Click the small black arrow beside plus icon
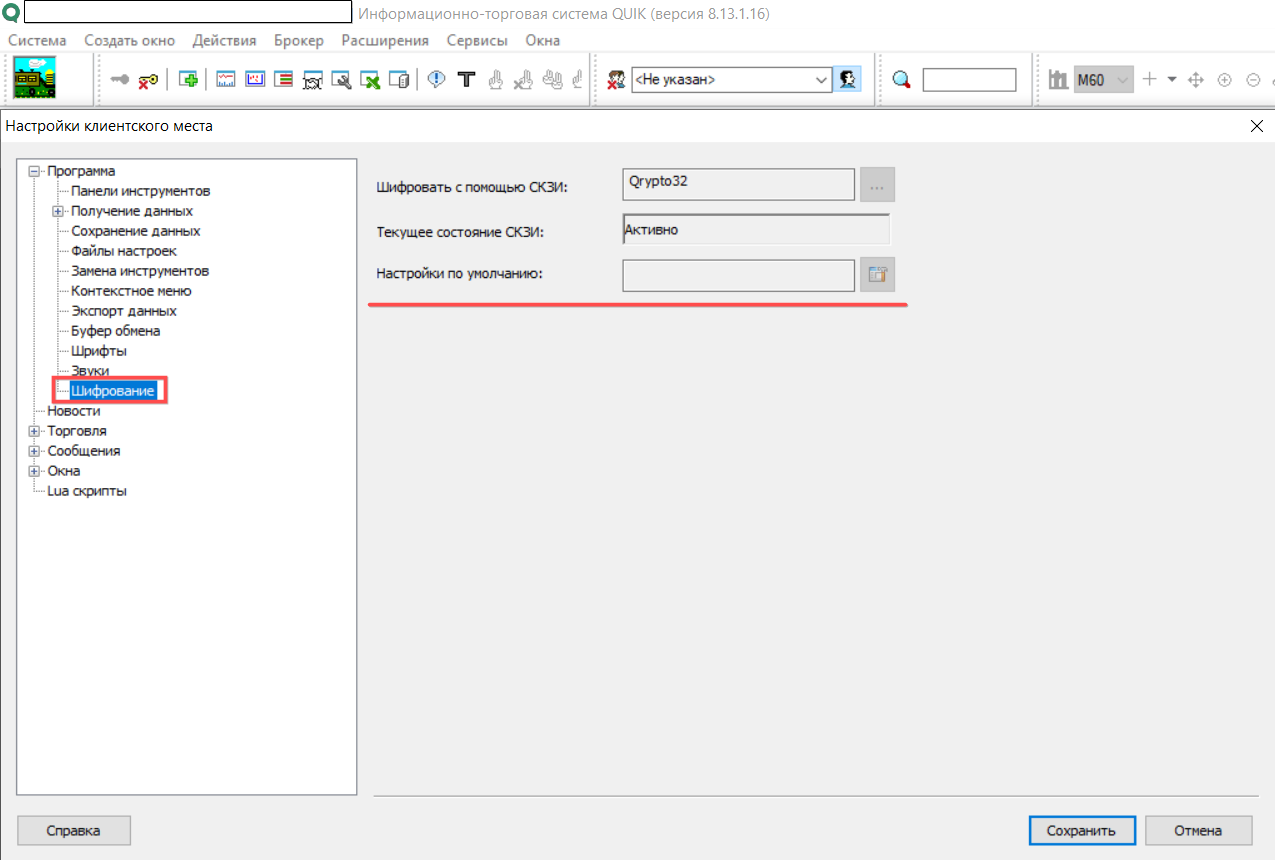Image resolution: width=1275 pixels, height=860 pixels. 1172,79
